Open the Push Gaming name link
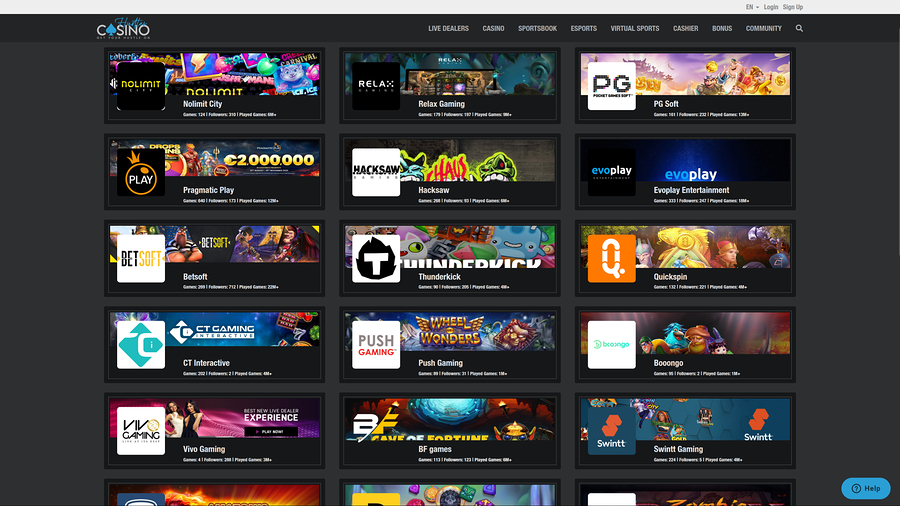The image size is (900, 506). (440, 363)
